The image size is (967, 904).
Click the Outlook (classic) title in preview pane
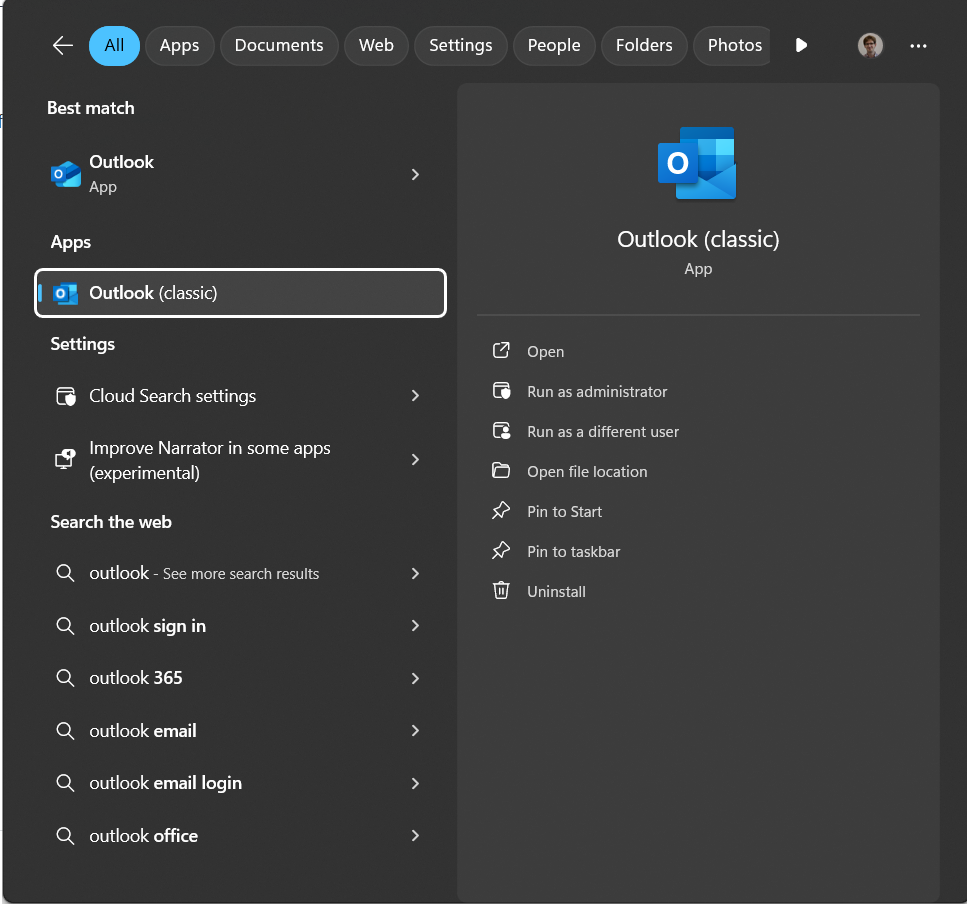tap(698, 239)
